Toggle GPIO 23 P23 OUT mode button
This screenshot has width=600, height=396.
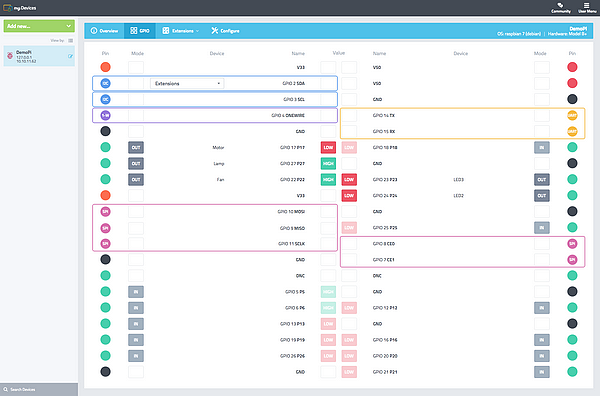tap(542, 179)
